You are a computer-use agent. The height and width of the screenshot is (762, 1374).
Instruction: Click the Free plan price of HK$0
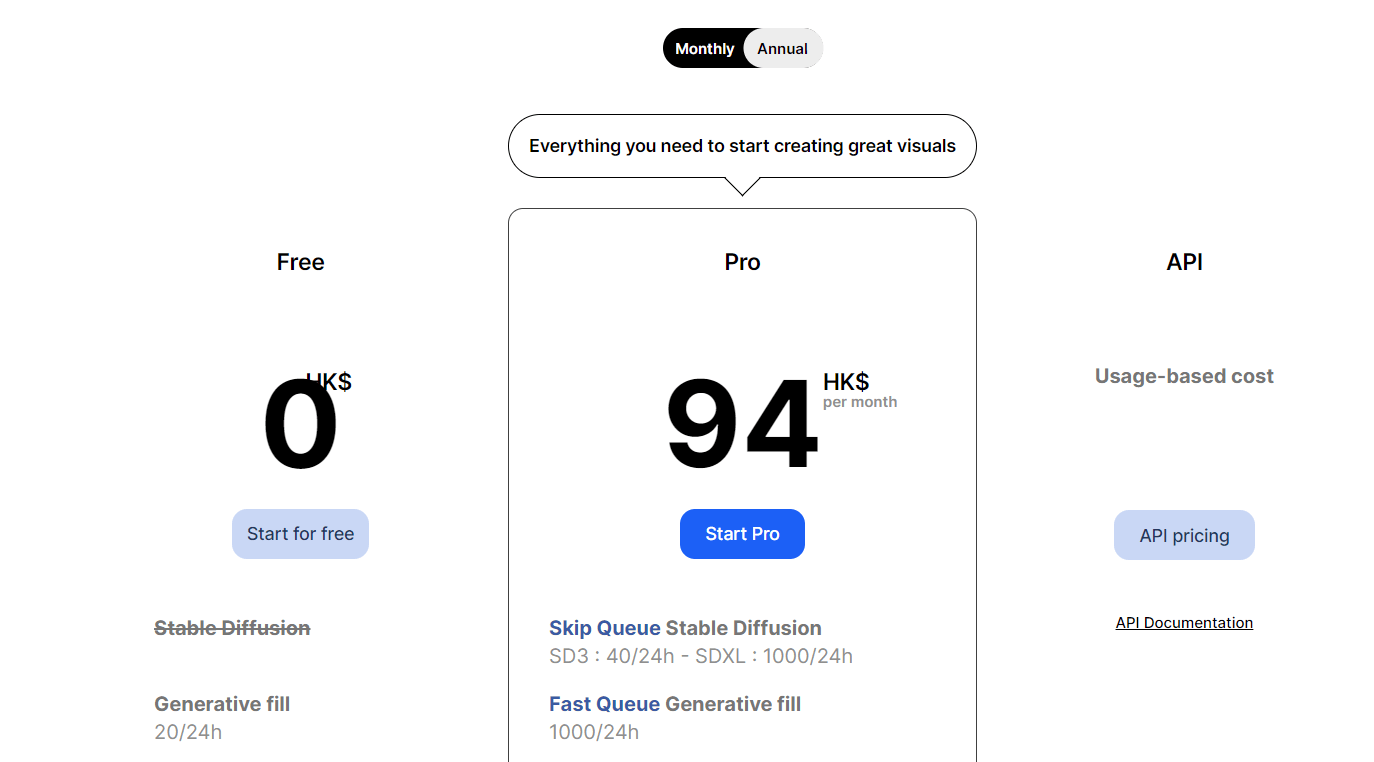coord(300,420)
